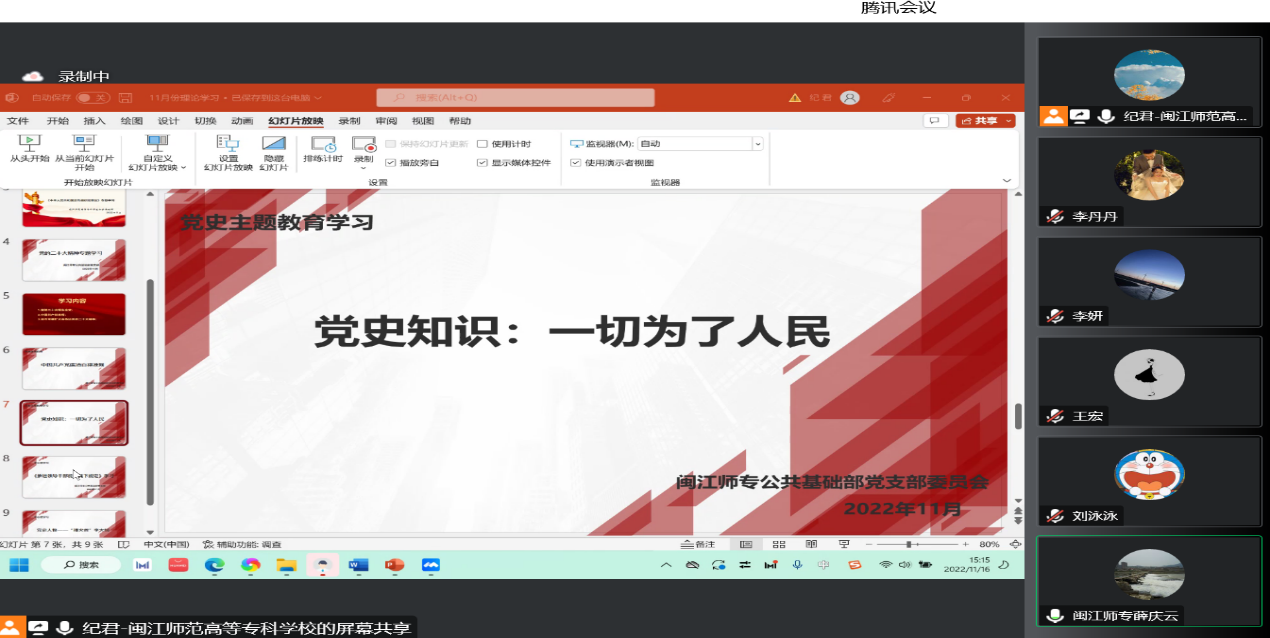
Task: Switch to the 切换 ribbon tab
Action: click(x=205, y=121)
